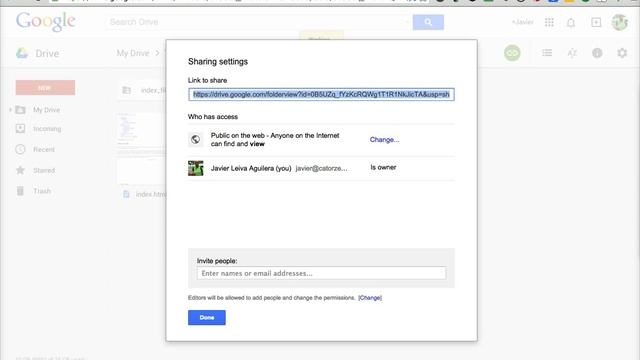Click the "Is owner" text in the dialog

point(383,167)
